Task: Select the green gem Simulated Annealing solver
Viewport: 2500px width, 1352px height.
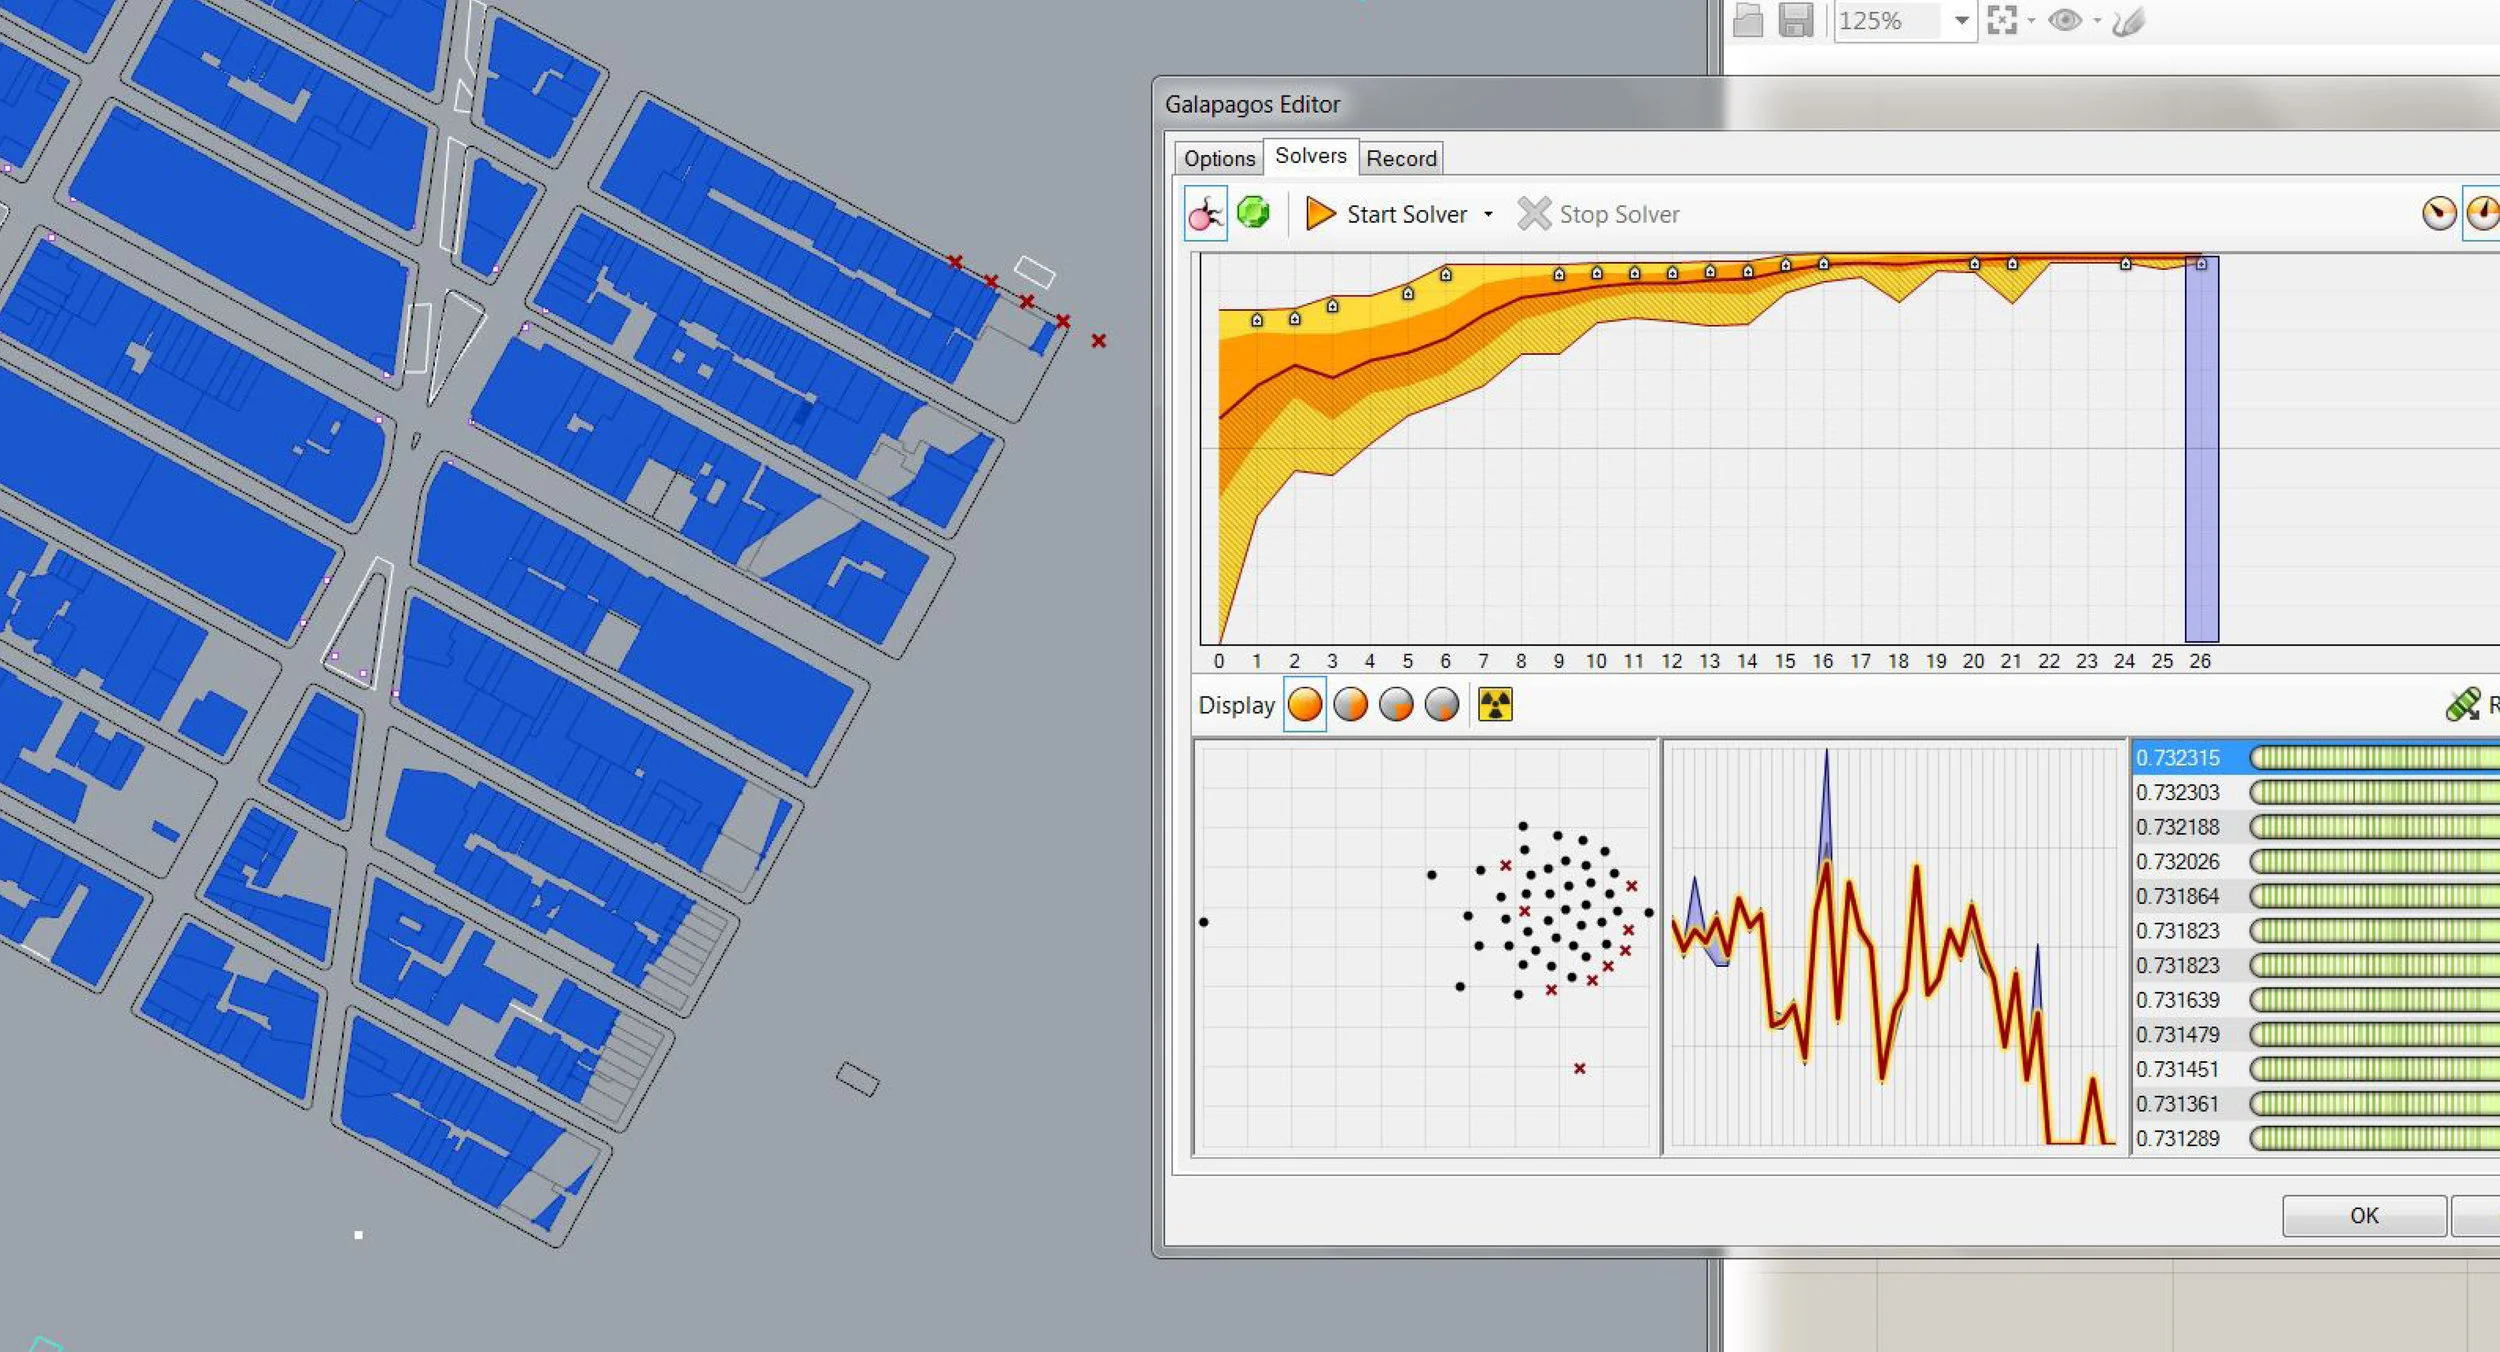Action: tap(1253, 212)
